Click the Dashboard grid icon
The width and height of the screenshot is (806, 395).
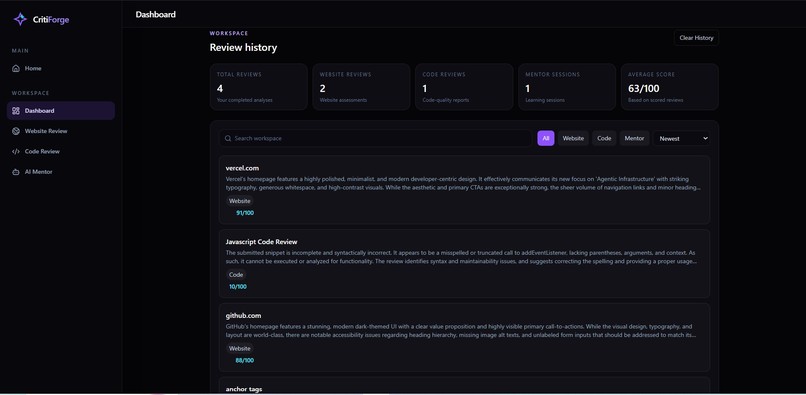(16, 111)
